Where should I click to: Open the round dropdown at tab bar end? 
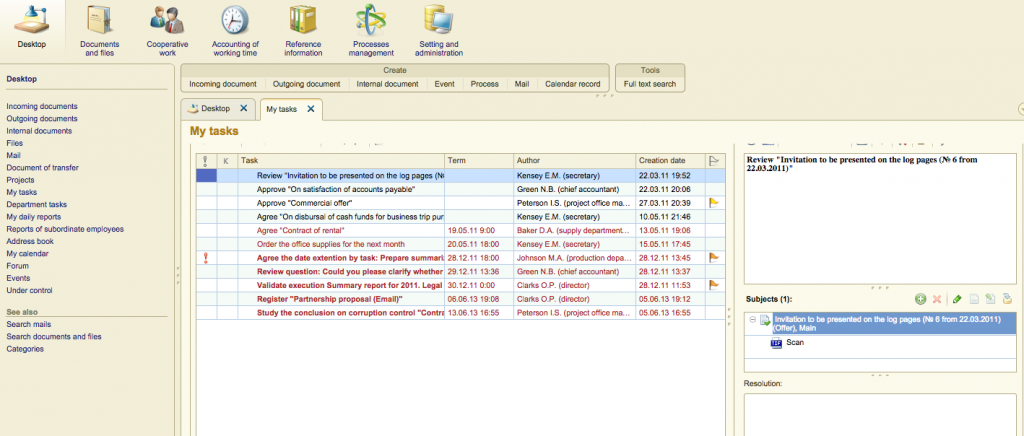coord(1021,109)
